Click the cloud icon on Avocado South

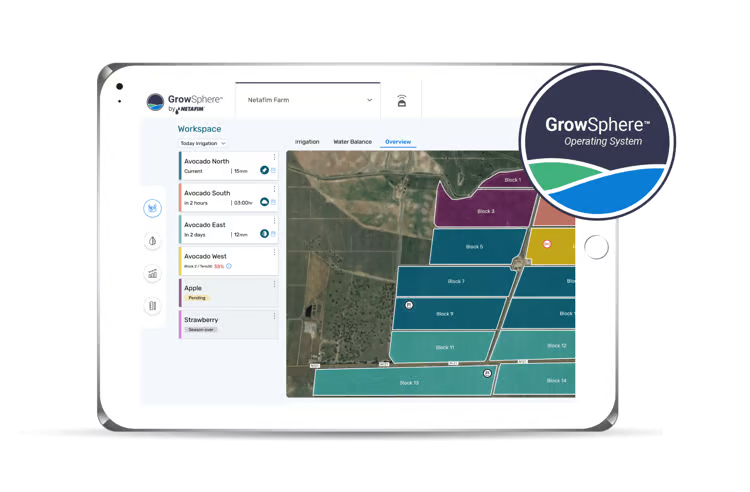[264, 202]
